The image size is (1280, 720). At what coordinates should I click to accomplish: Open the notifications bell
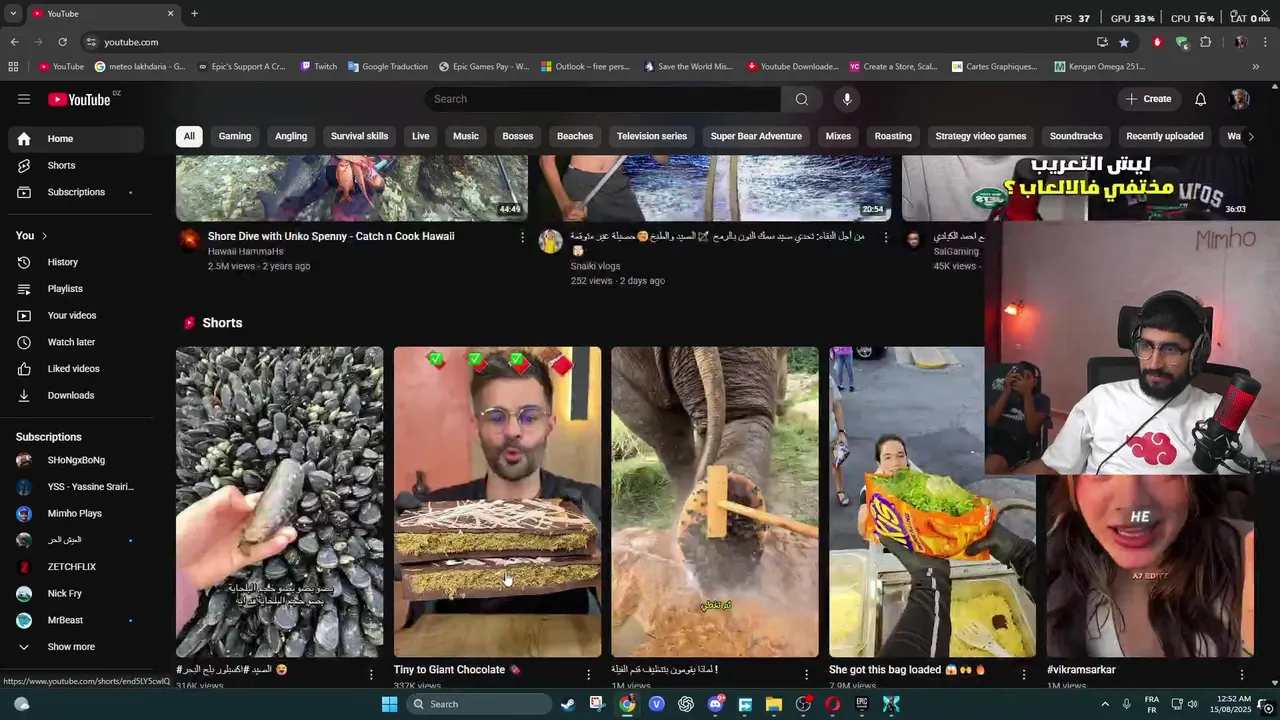click(1200, 99)
